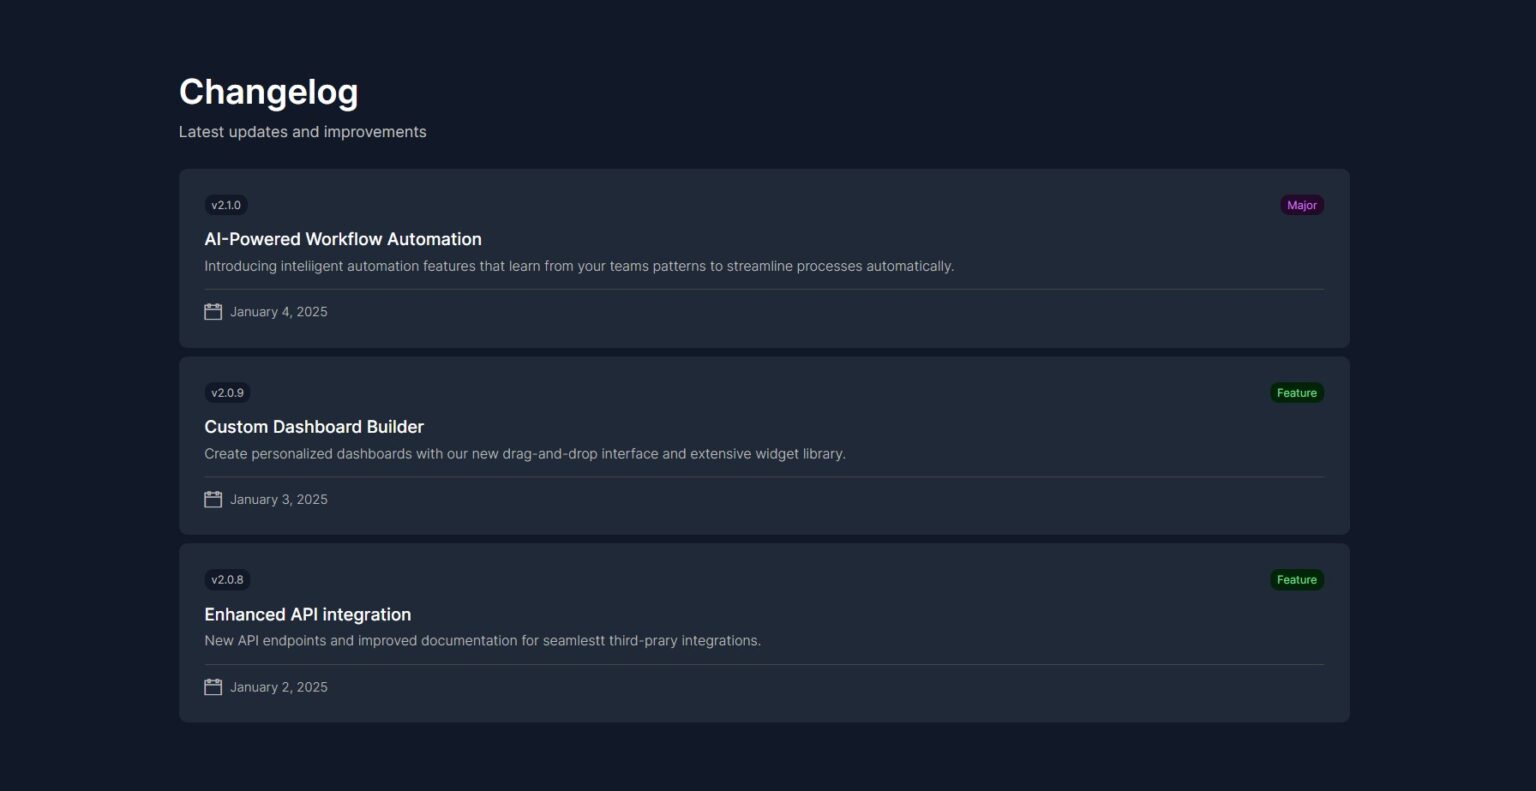Click the Changelog page title
The height and width of the screenshot is (791, 1536).
[268, 91]
